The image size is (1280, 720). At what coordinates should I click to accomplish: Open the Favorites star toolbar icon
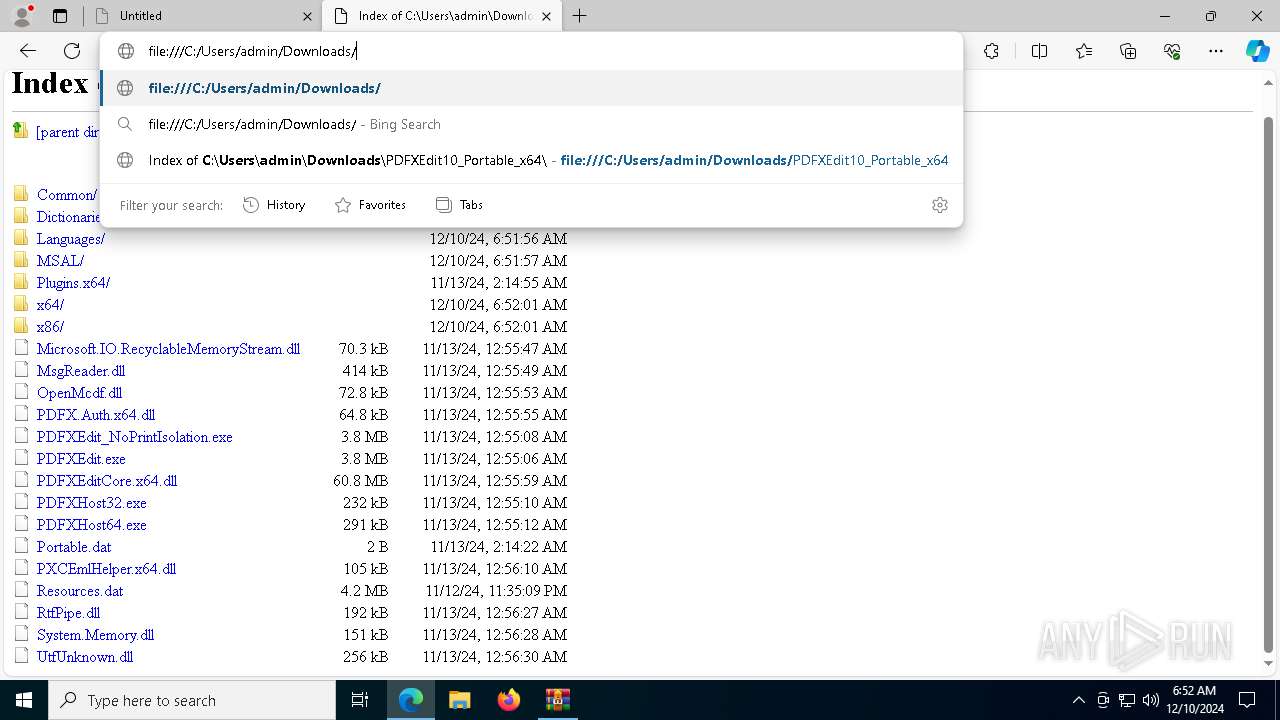coord(1084,51)
